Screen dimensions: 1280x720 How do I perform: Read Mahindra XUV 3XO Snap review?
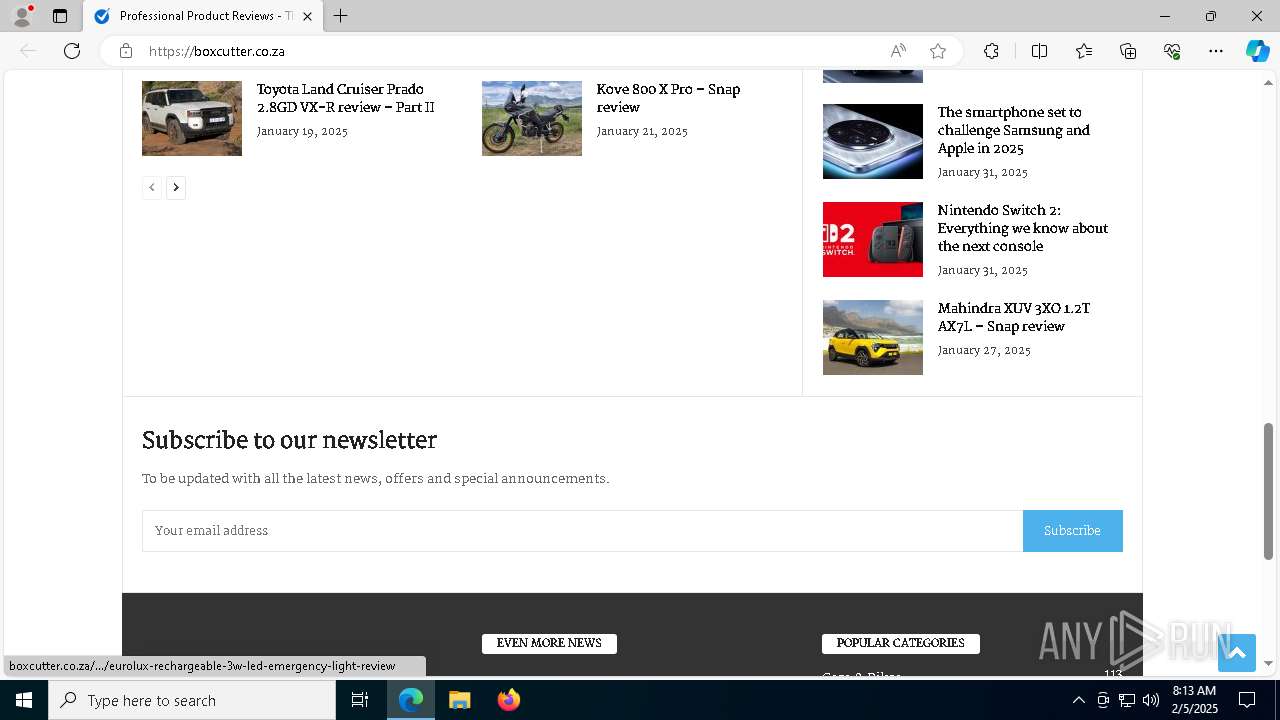(1013, 317)
